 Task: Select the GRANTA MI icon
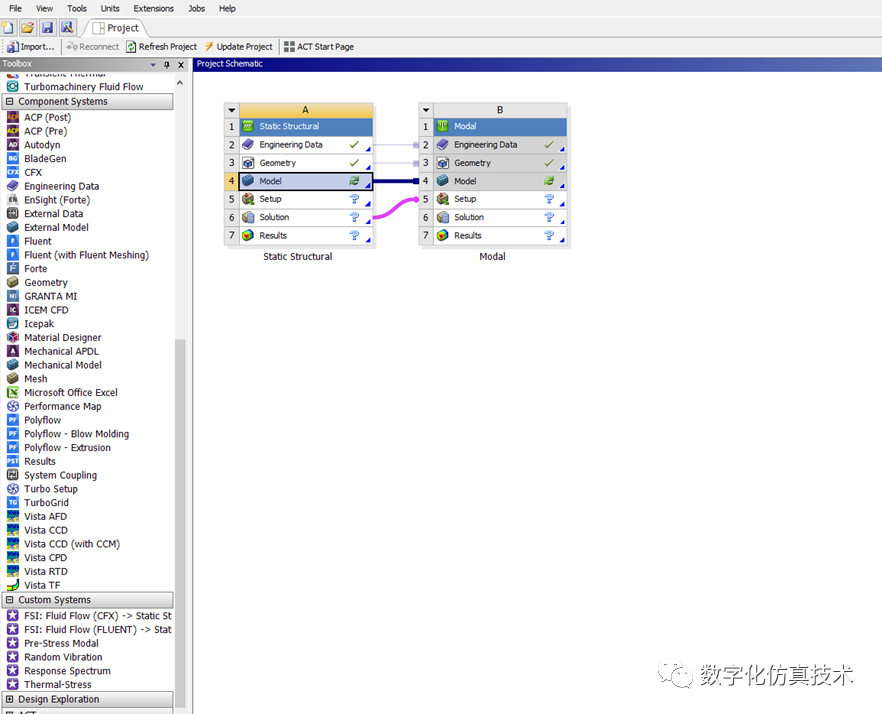tap(12, 297)
